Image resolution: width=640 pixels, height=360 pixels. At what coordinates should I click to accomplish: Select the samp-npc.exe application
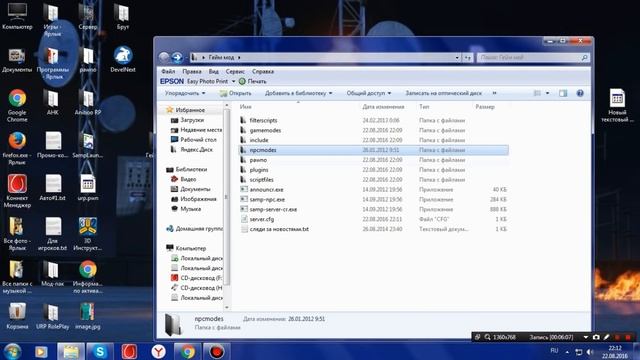(267, 200)
